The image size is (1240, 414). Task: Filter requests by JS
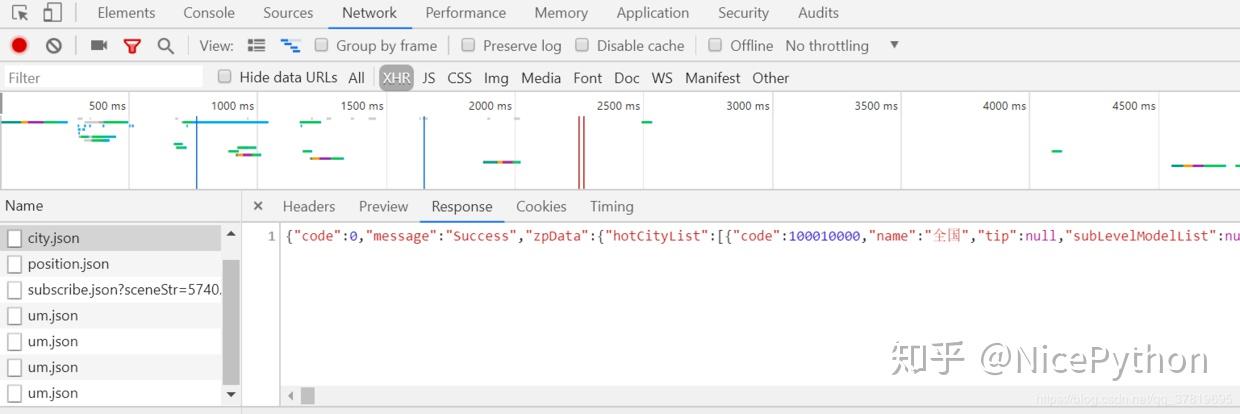pos(428,77)
